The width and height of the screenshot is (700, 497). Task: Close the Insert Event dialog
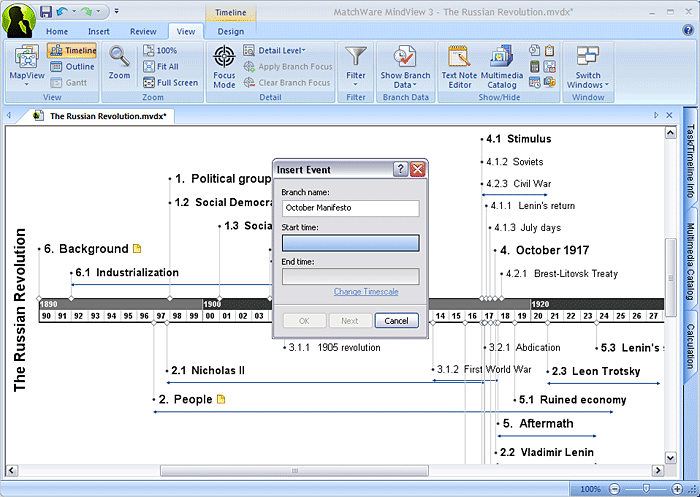(417, 169)
